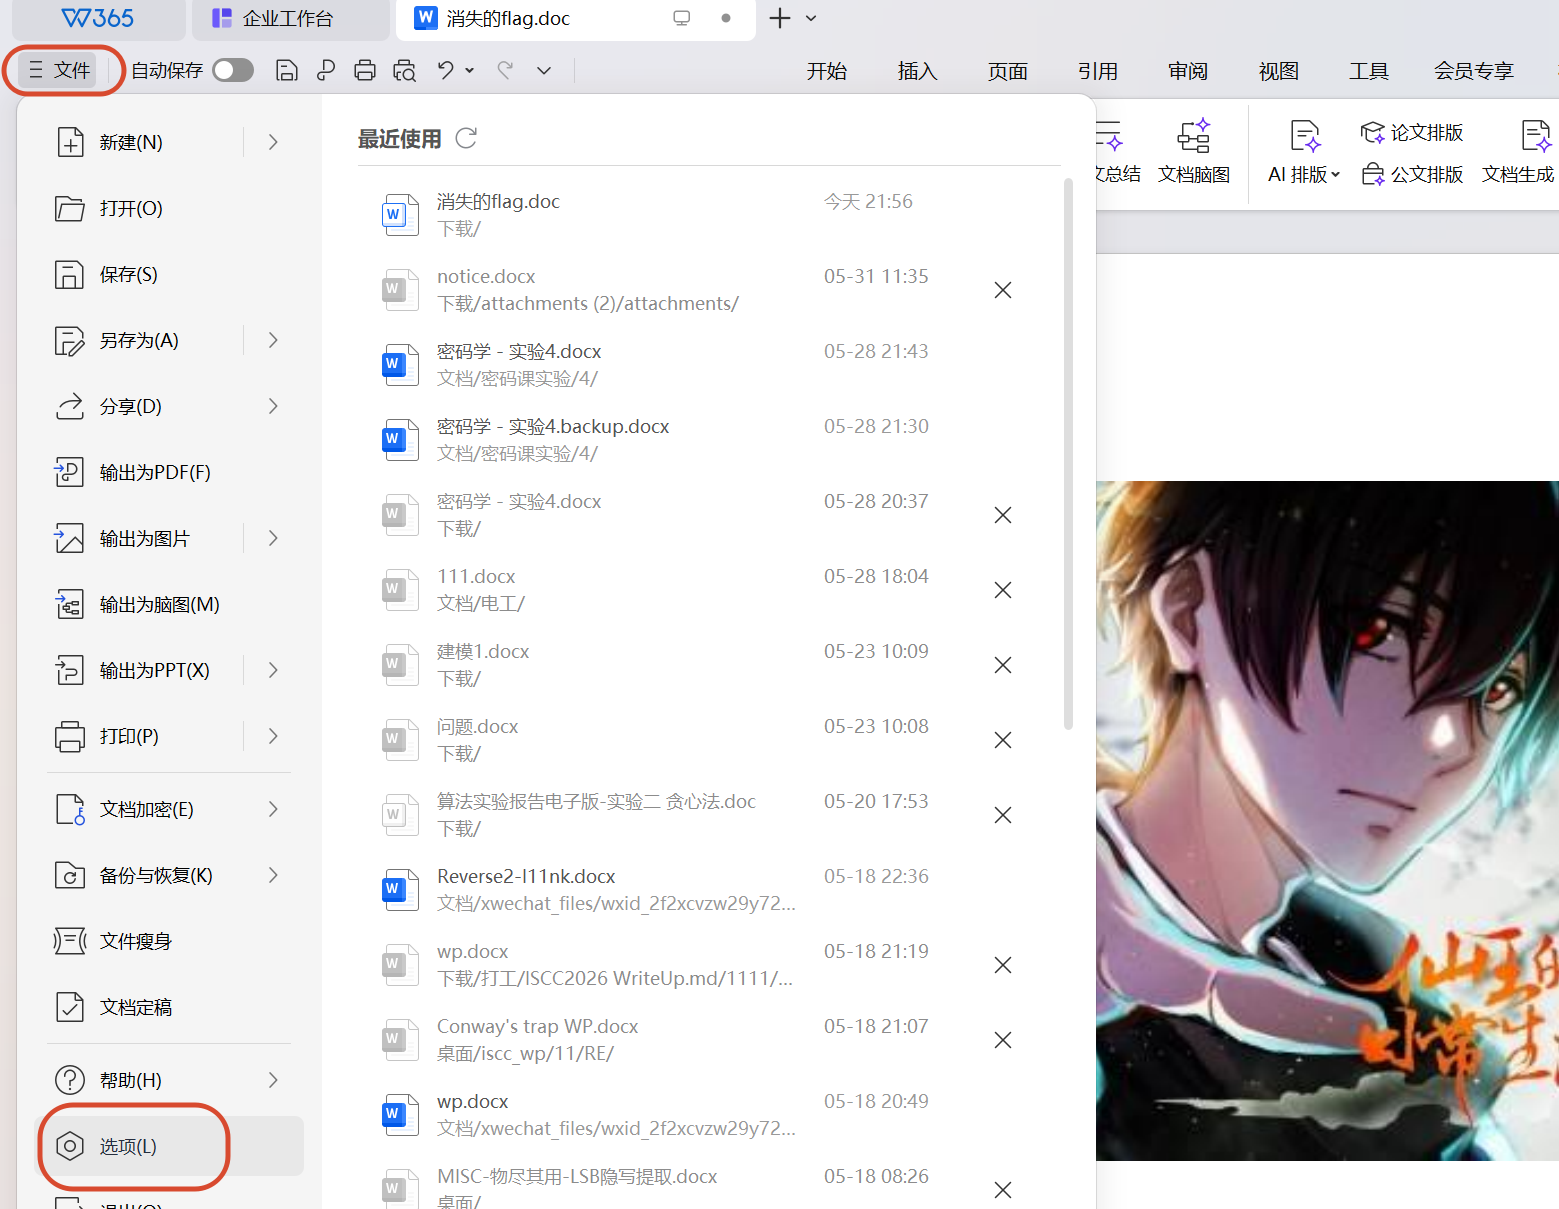This screenshot has height=1209, width=1559.
Task: Open the 工具 ribbon tab
Action: pos(1369,71)
